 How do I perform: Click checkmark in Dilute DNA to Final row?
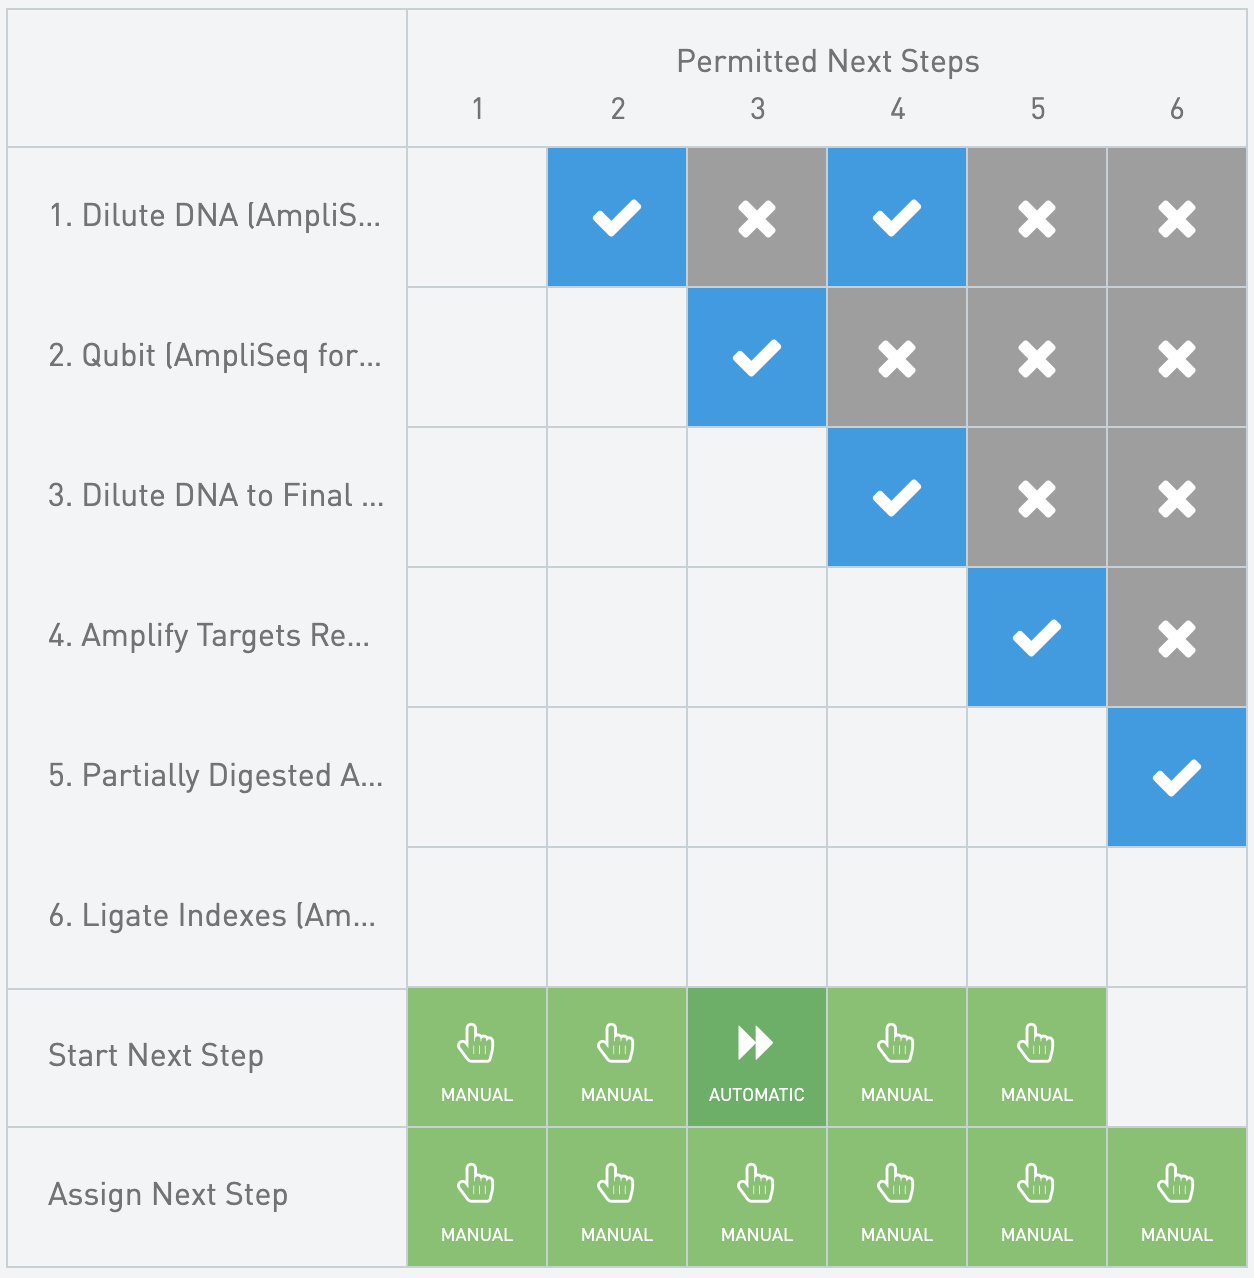click(x=897, y=497)
